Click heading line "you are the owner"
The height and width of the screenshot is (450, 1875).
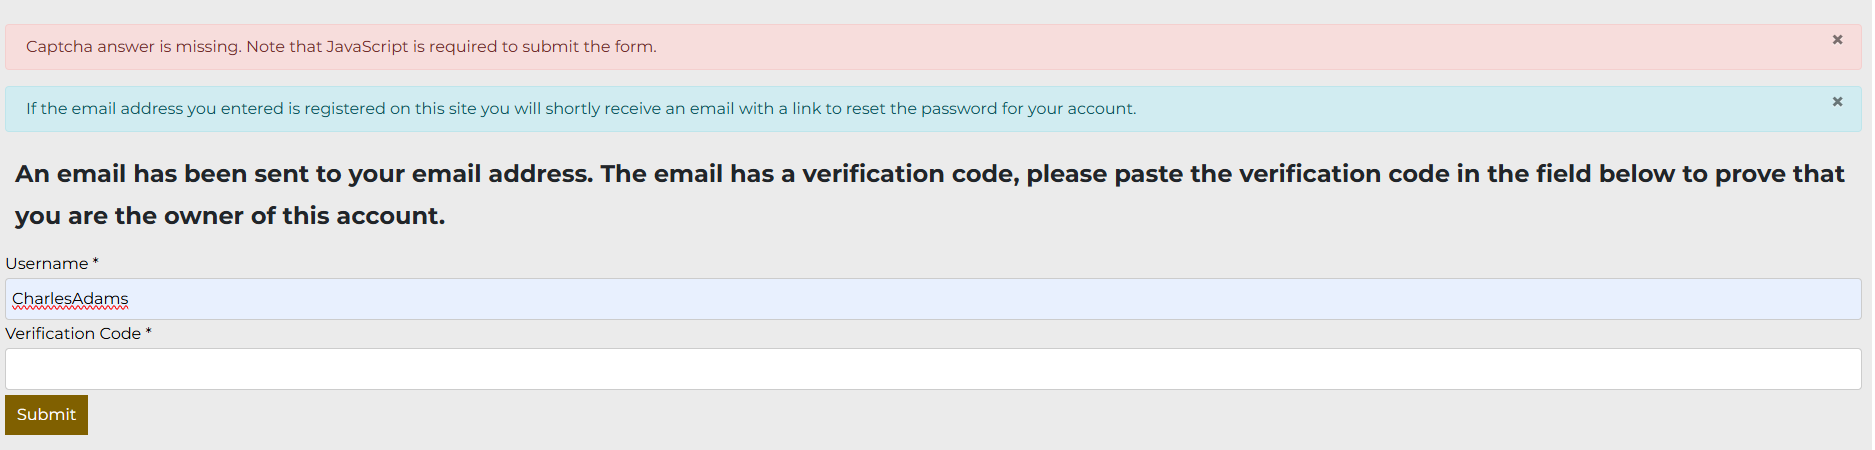pyautogui.click(x=229, y=216)
